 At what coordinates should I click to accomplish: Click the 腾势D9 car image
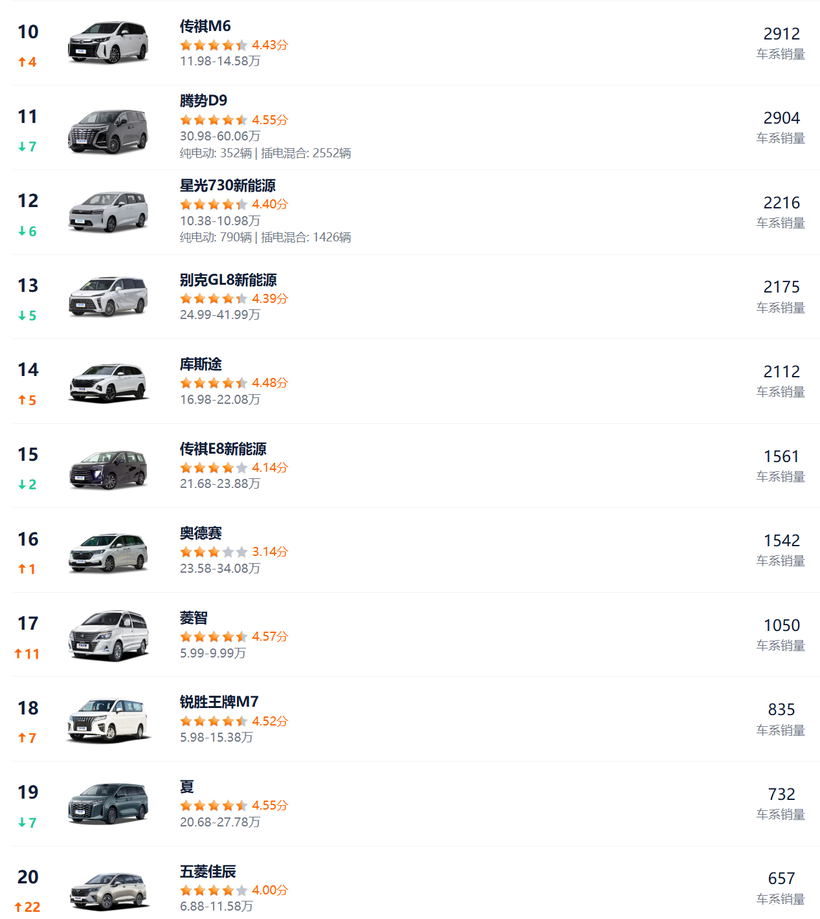tap(108, 129)
